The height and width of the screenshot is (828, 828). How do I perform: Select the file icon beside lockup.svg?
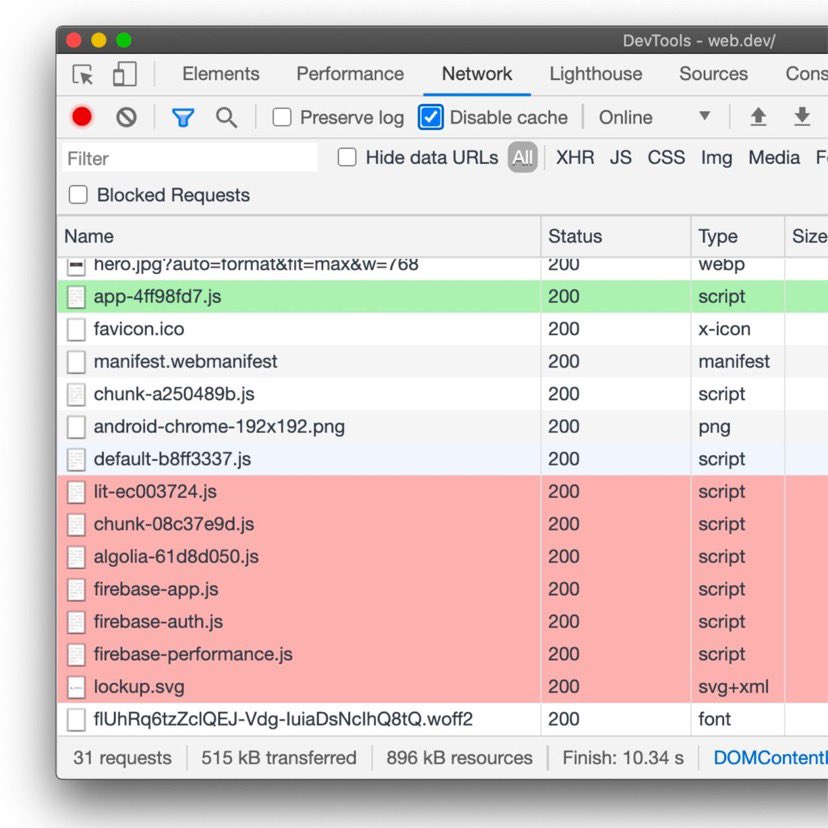coord(76,687)
